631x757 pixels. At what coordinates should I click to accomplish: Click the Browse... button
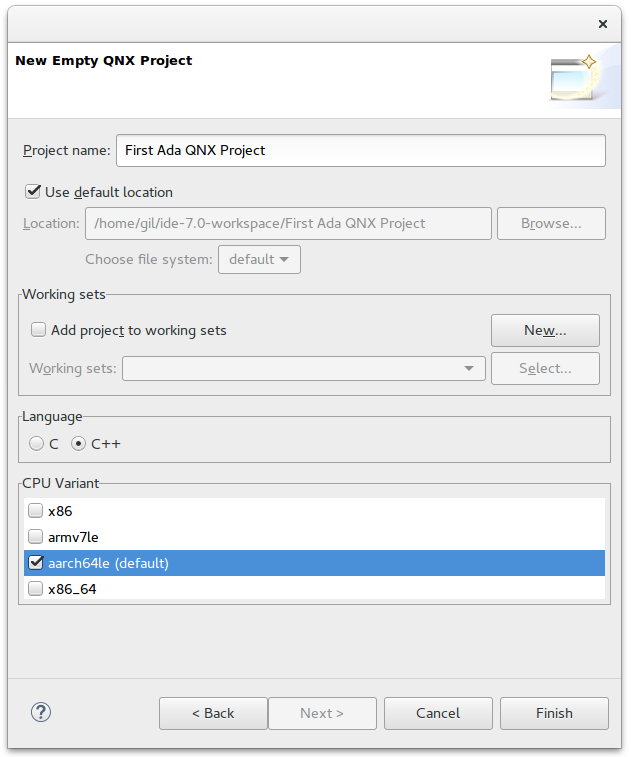click(x=551, y=224)
